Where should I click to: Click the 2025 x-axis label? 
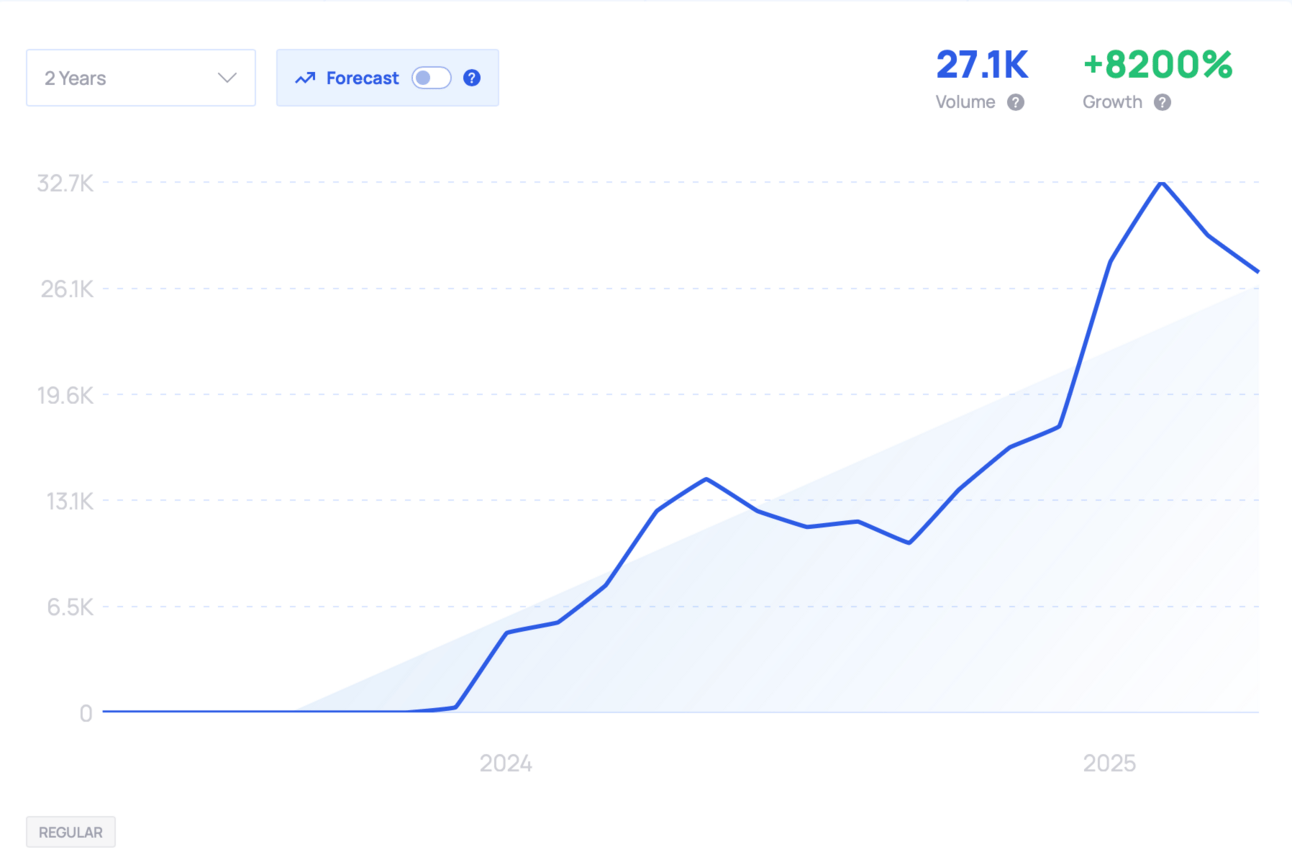pos(1109,764)
